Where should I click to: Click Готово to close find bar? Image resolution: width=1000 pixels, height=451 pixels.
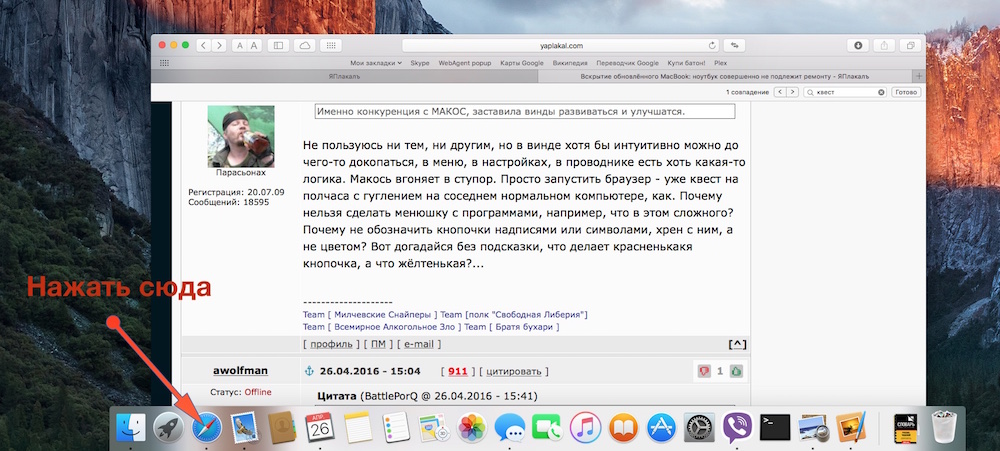906,92
